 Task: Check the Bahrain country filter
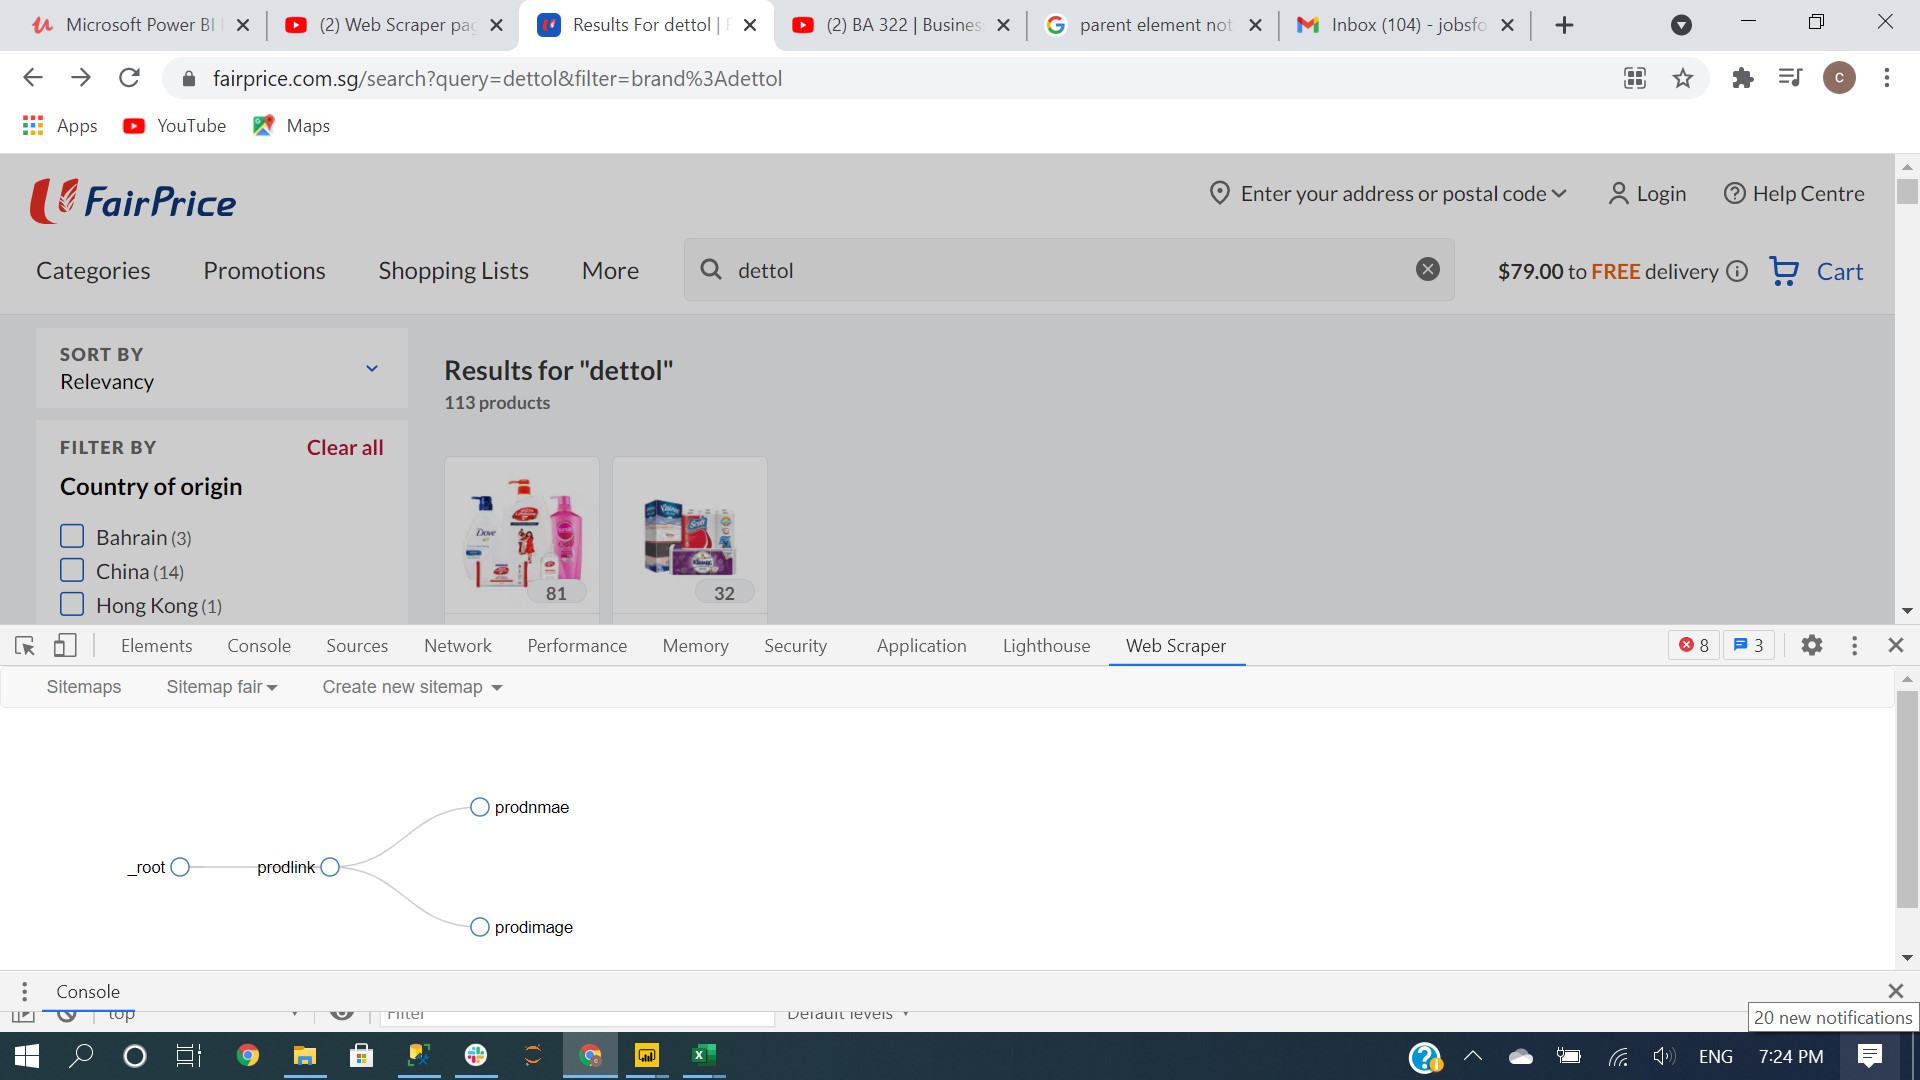click(x=72, y=537)
